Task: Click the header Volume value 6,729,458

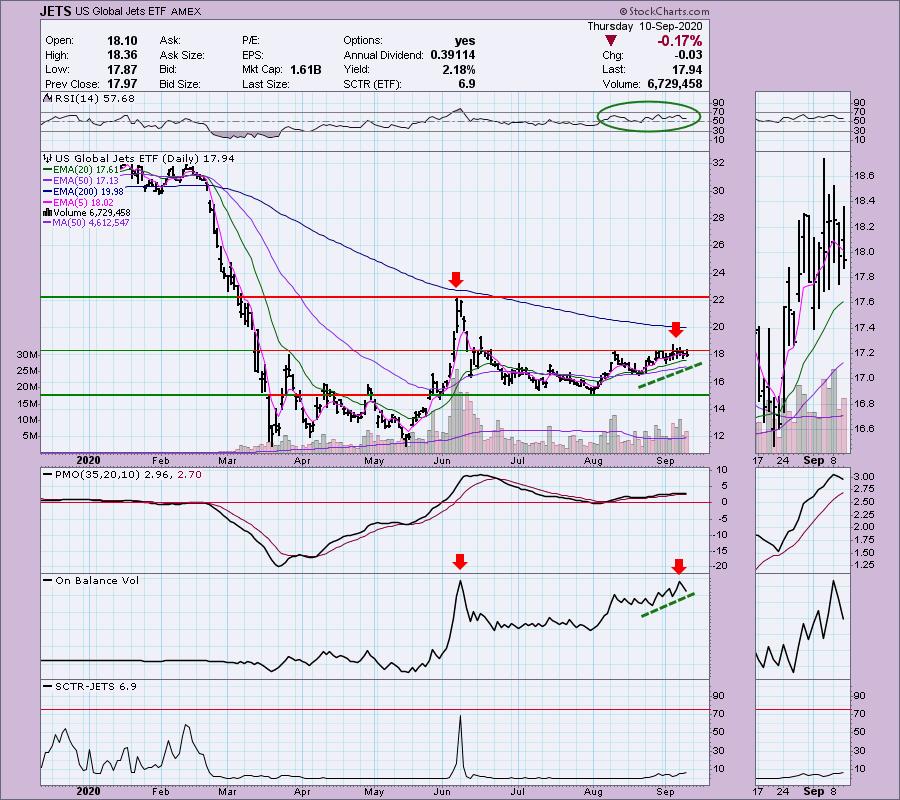Action: 675,84
